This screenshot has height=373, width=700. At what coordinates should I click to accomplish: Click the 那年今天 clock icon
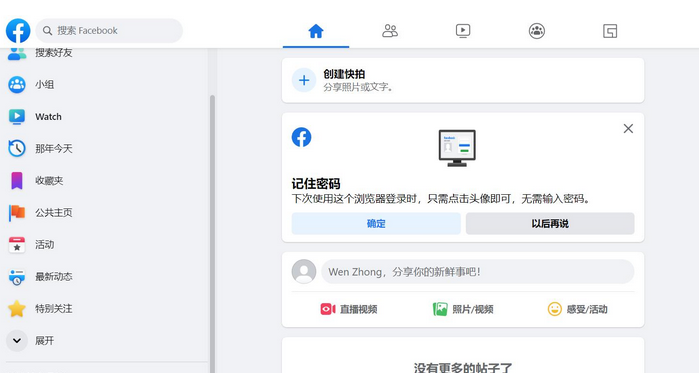17,149
